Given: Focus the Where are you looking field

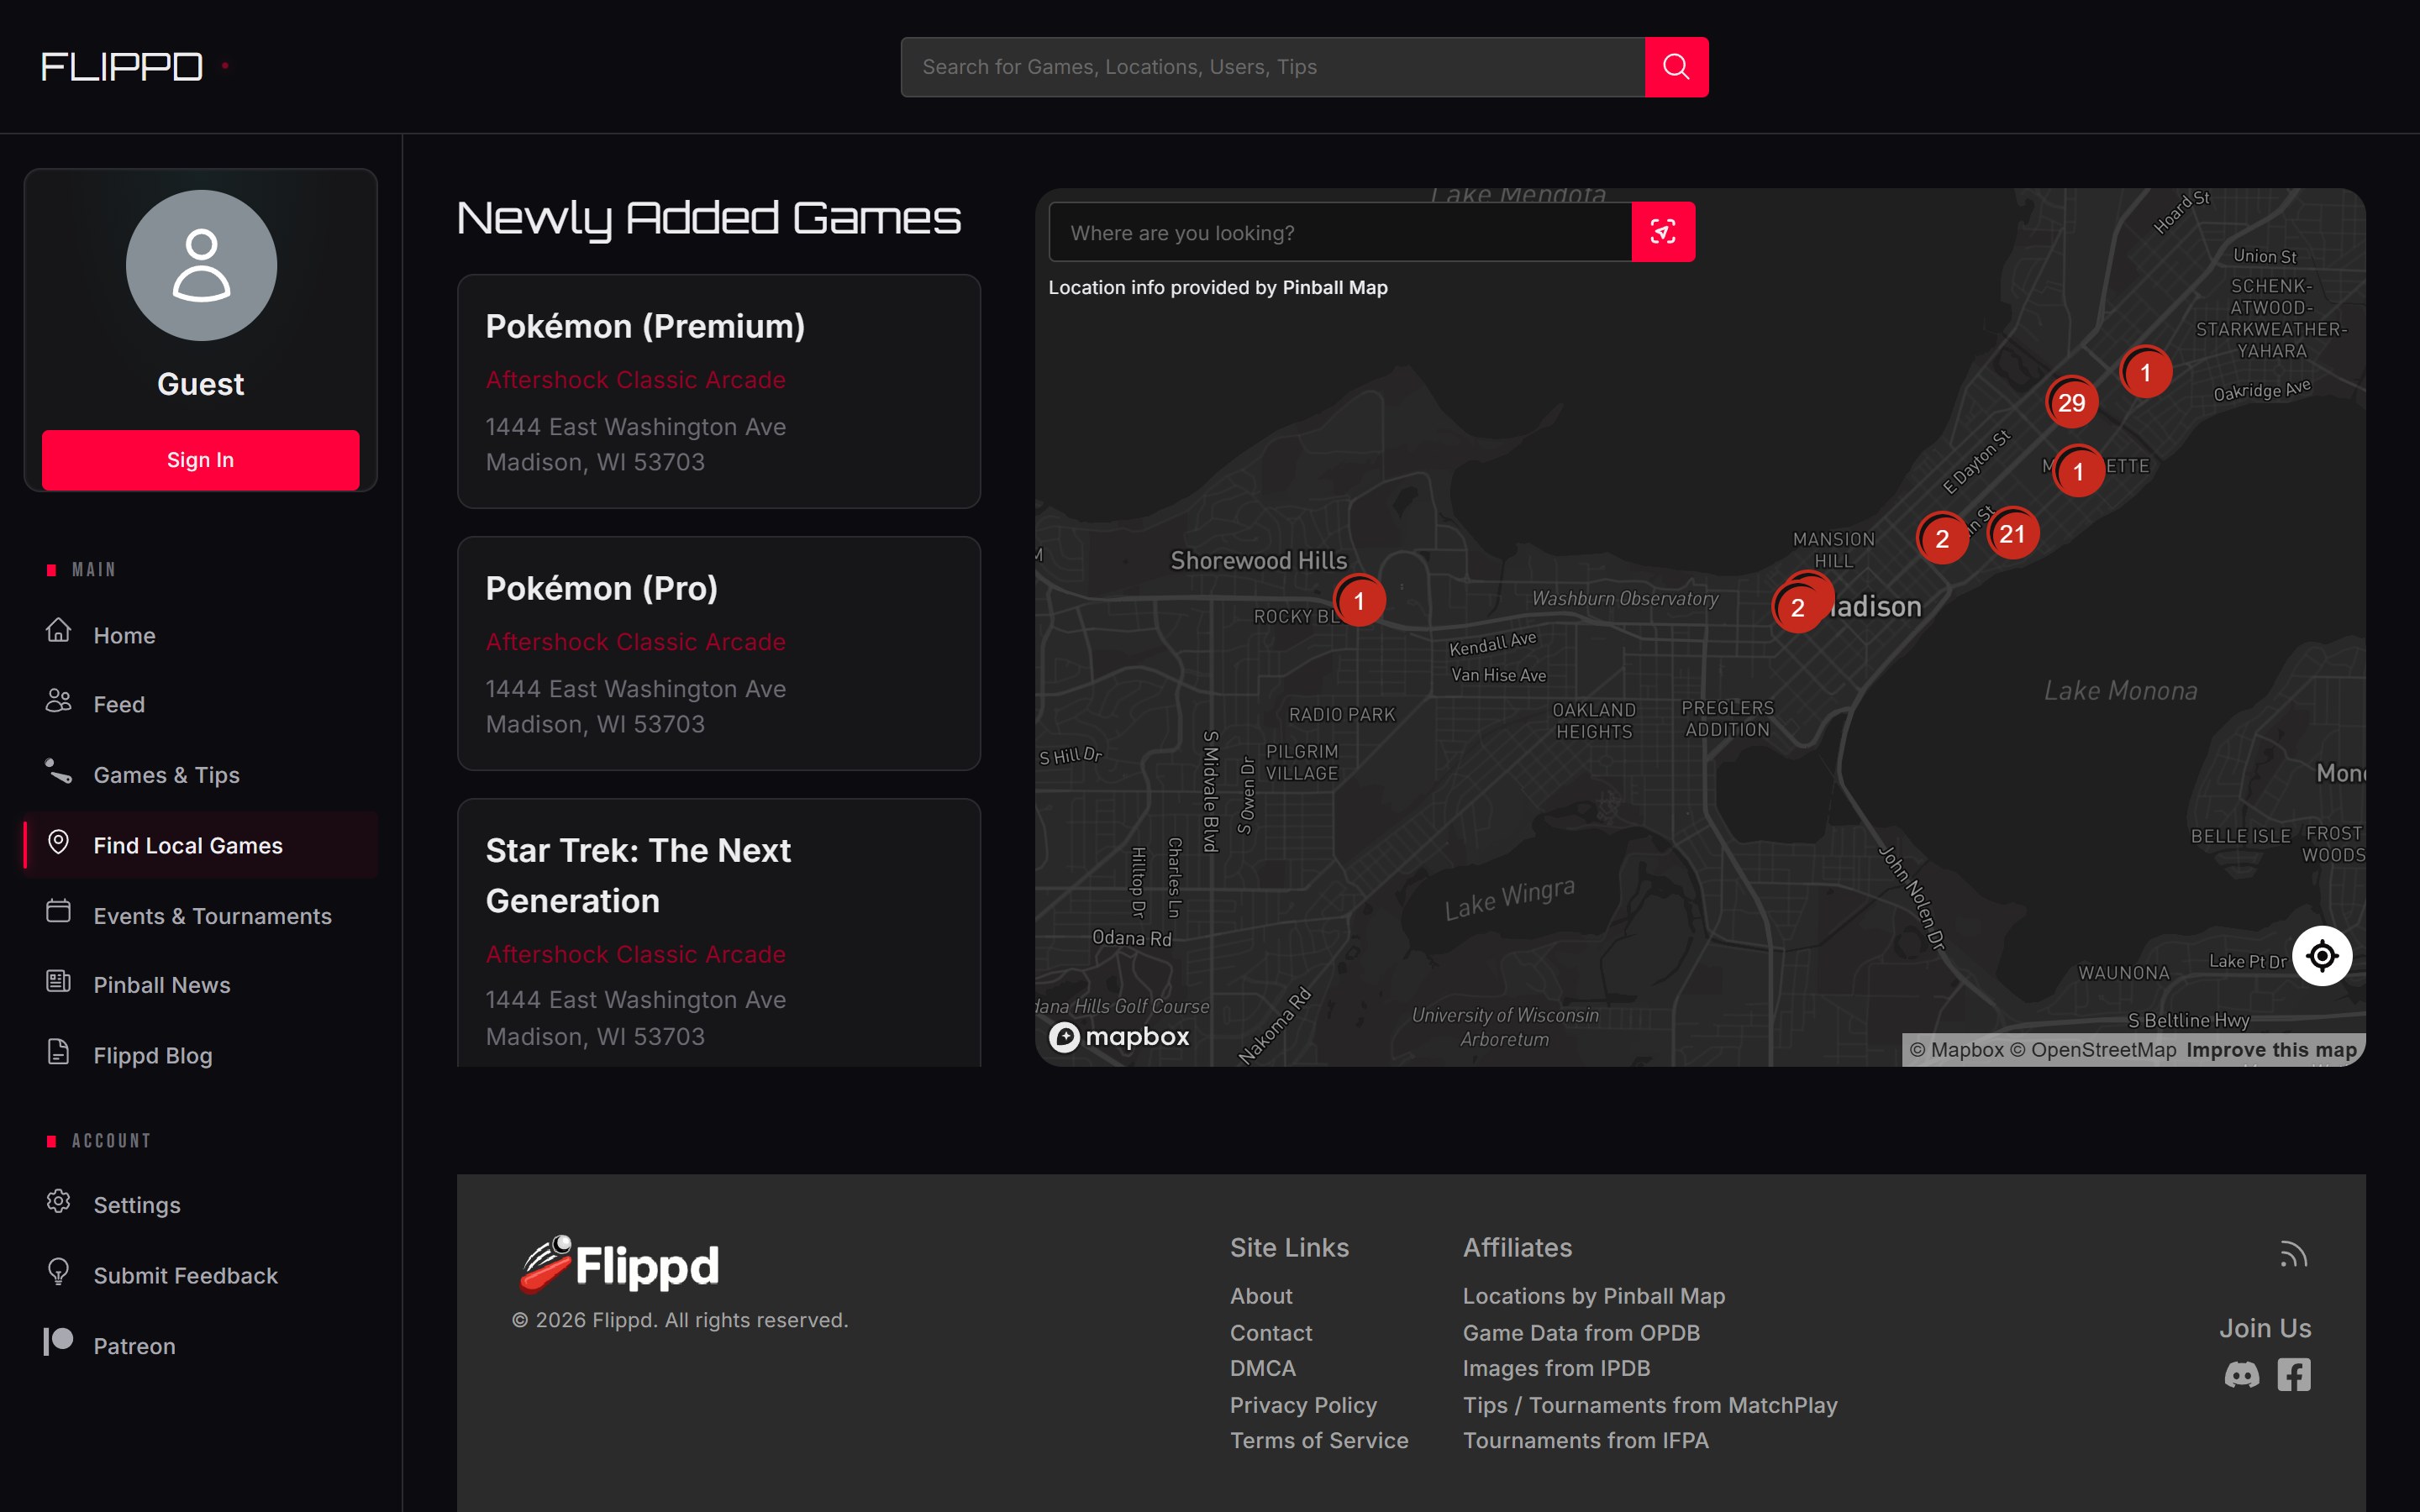Looking at the screenshot, I should (1340, 232).
